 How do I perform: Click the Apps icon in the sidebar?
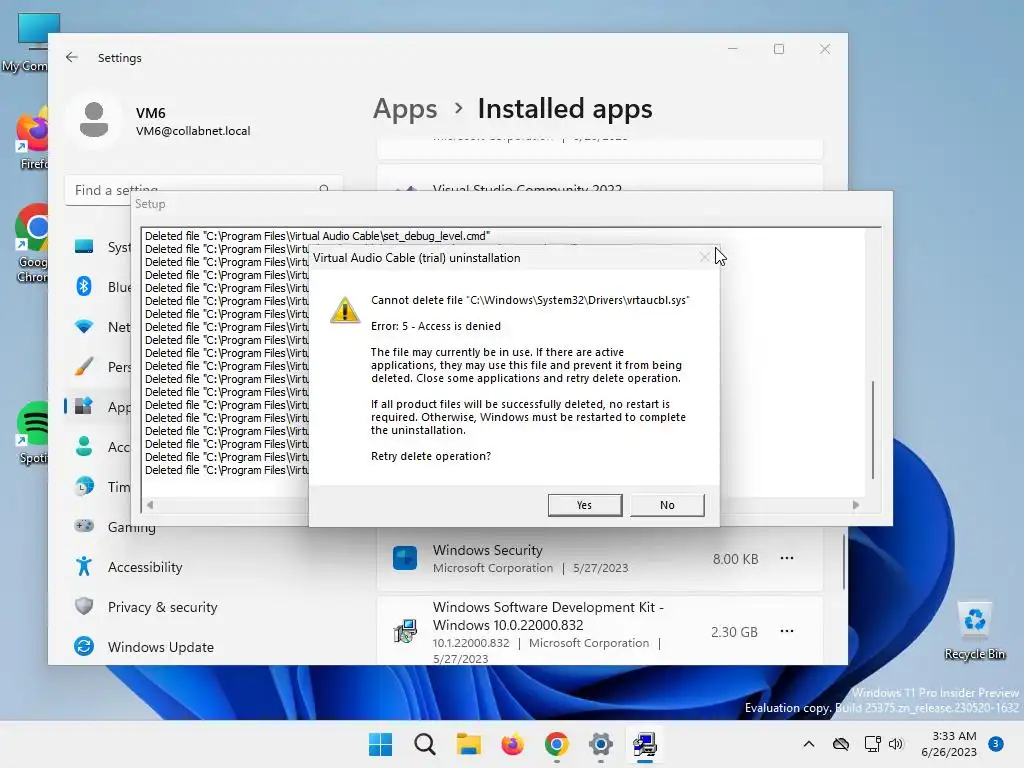coord(84,406)
